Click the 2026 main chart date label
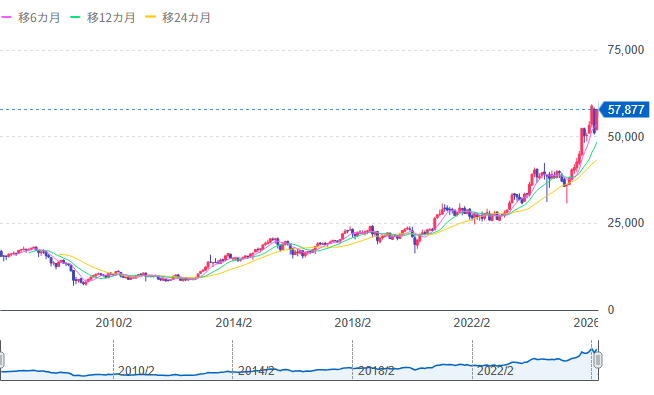 coord(586,323)
